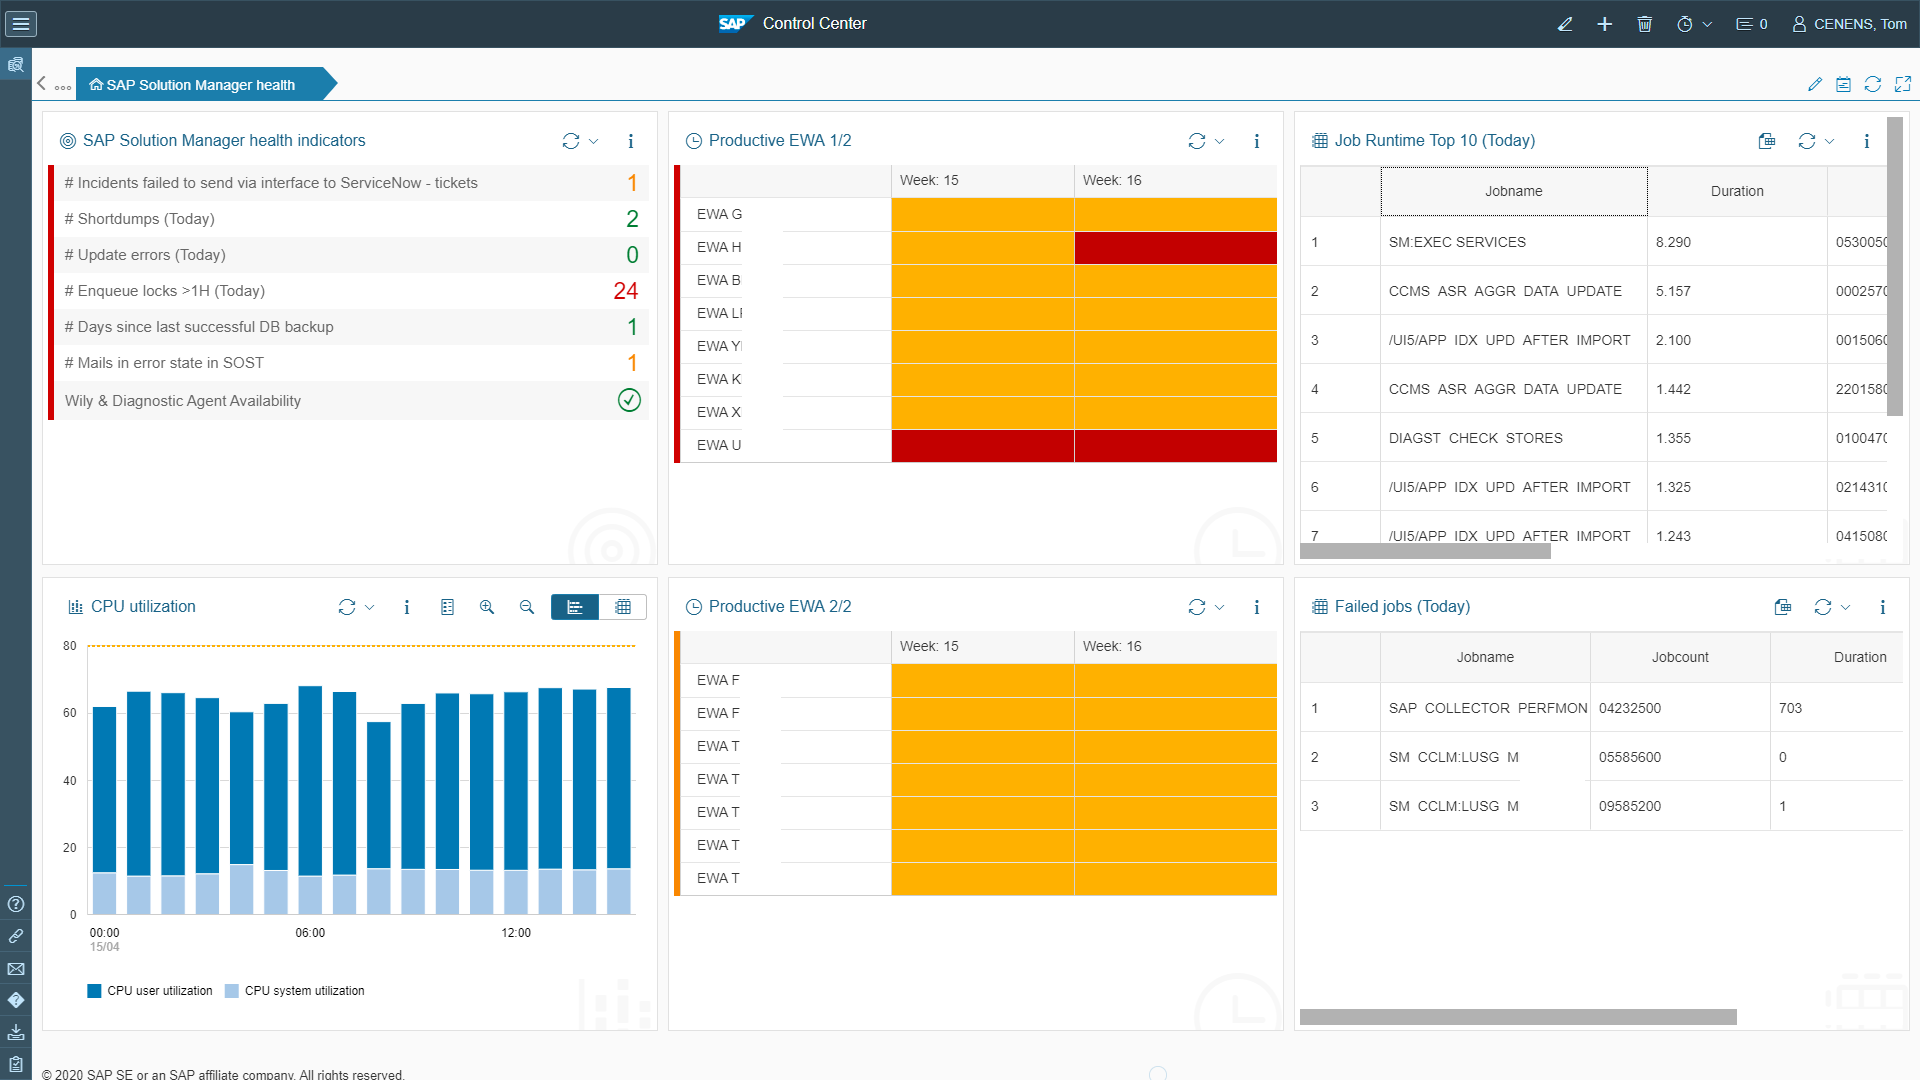
Task: Sort by Jobname column in Job Runtime table
Action: pos(1514,191)
